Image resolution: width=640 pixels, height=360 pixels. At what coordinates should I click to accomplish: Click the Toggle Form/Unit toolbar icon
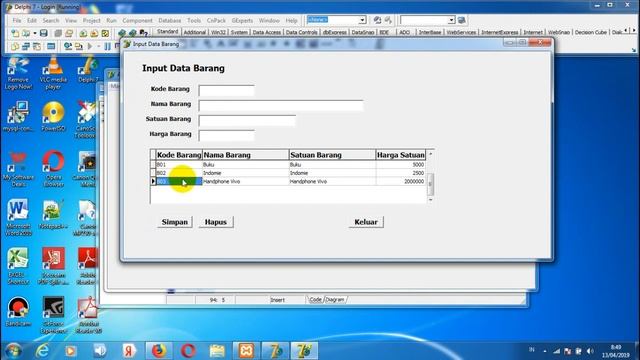[37, 47]
